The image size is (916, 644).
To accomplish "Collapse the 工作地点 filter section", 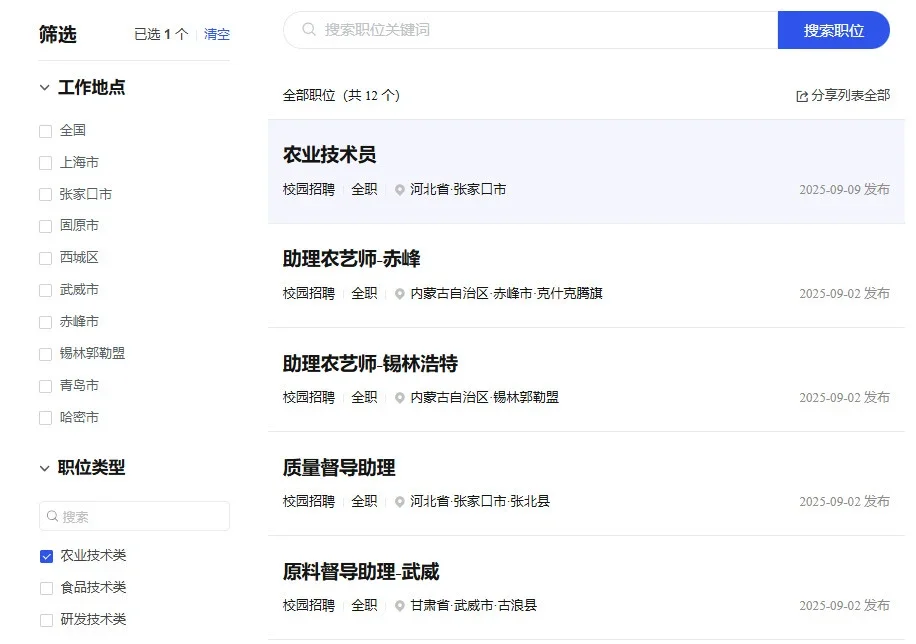I will coord(44,88).
